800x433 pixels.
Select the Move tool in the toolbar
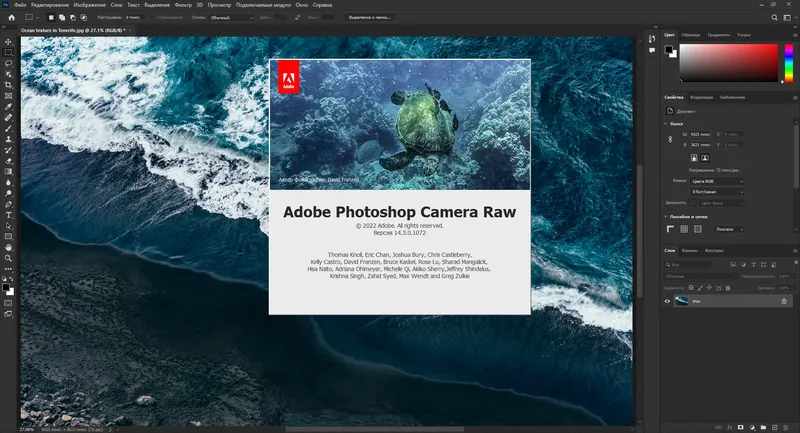[x=8, y=40]
